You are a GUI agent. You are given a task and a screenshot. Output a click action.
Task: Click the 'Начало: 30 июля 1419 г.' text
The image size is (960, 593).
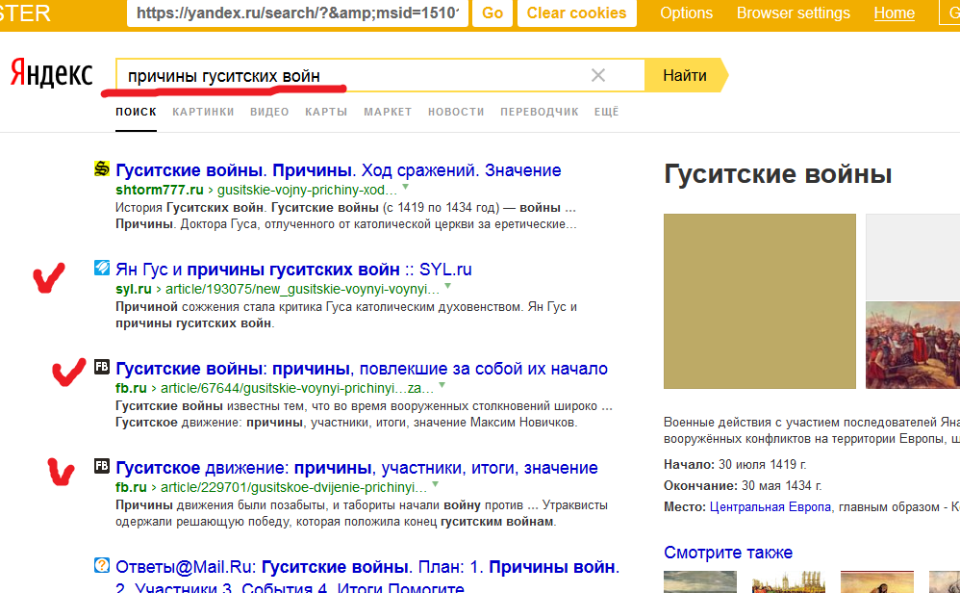coord(735,464)
